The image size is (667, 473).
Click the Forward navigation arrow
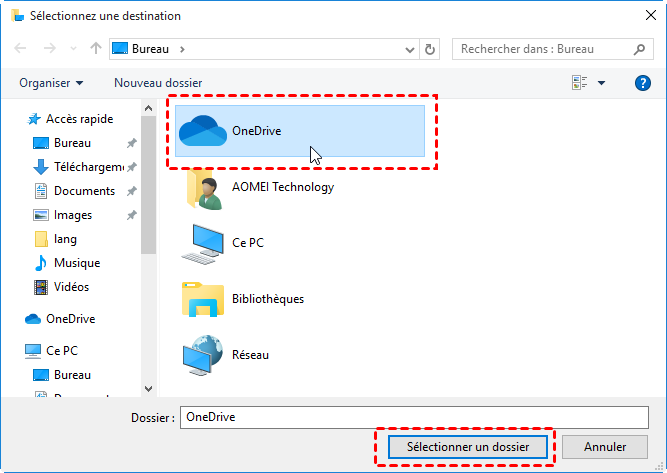(x=50, y=48)
